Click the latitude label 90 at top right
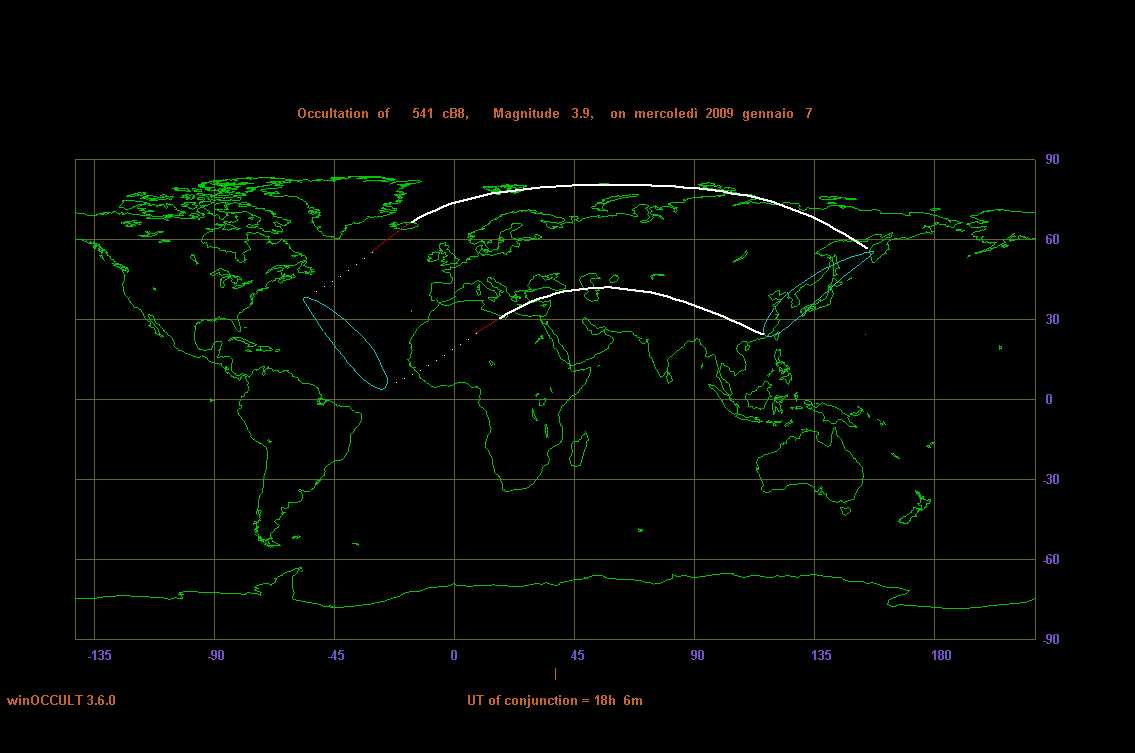Viewport: 1135px width, 753px height. [x=1052, y=159]
